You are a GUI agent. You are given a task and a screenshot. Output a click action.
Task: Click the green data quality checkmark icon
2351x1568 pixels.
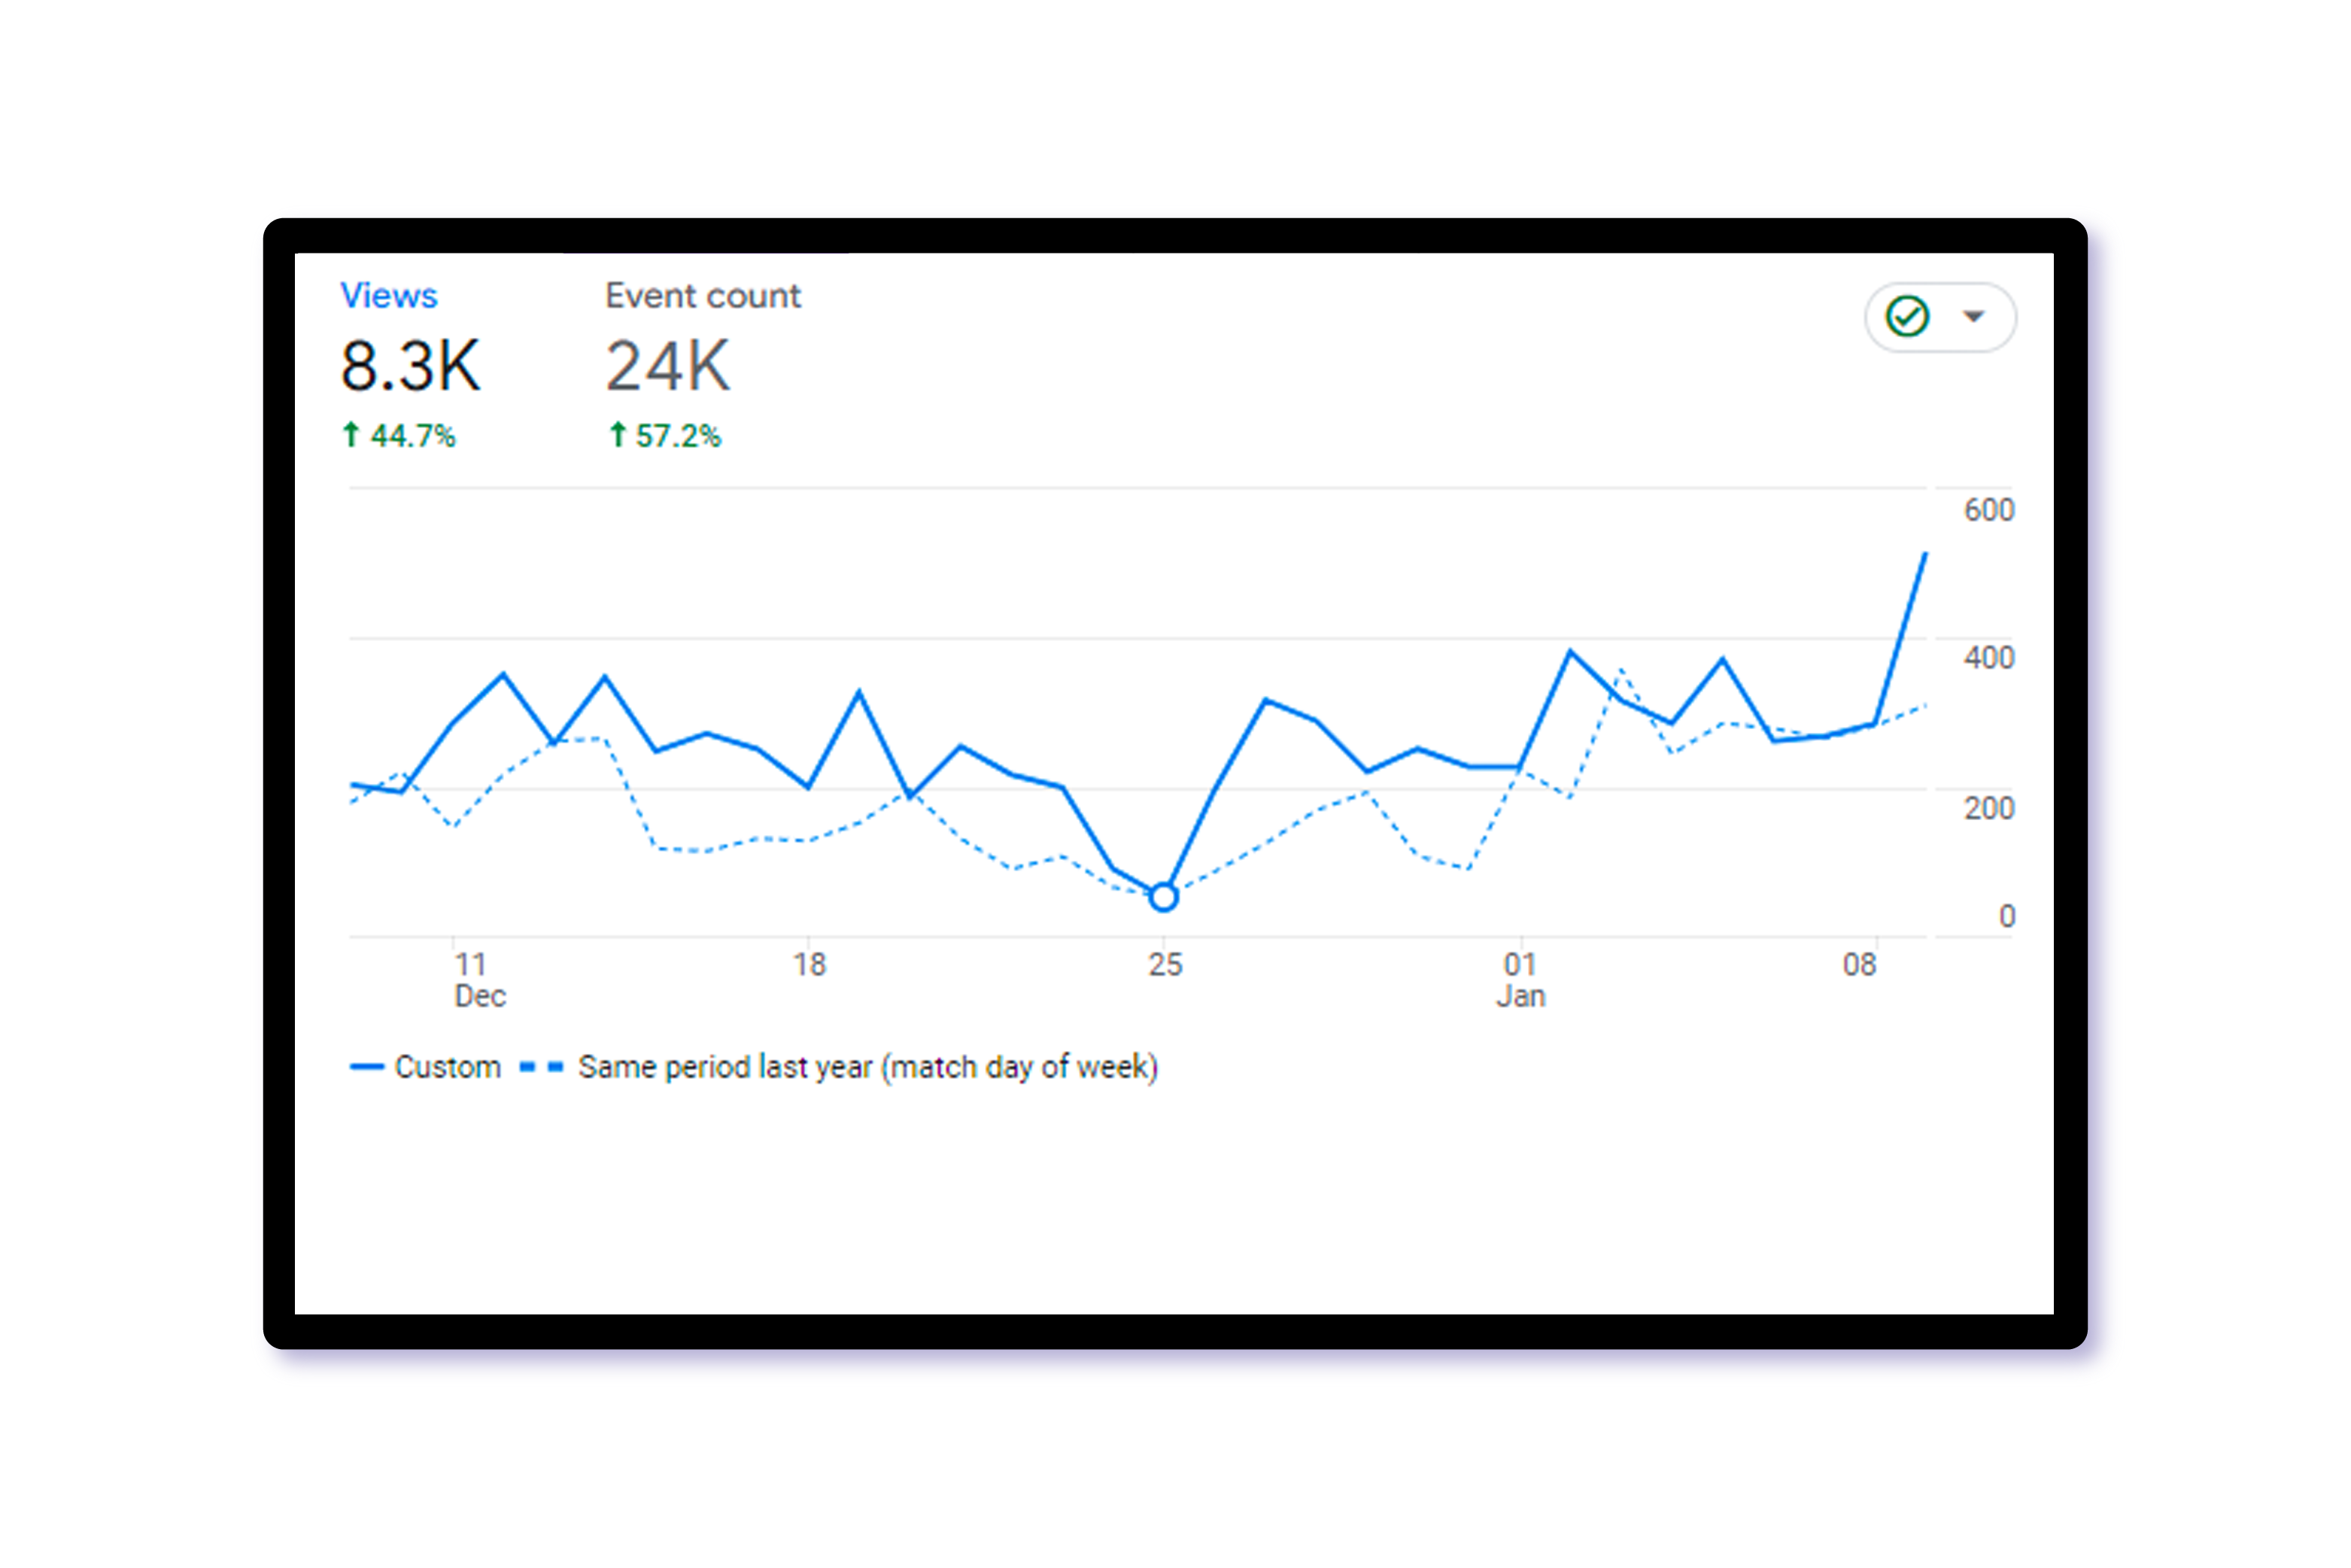point(1906,317)
